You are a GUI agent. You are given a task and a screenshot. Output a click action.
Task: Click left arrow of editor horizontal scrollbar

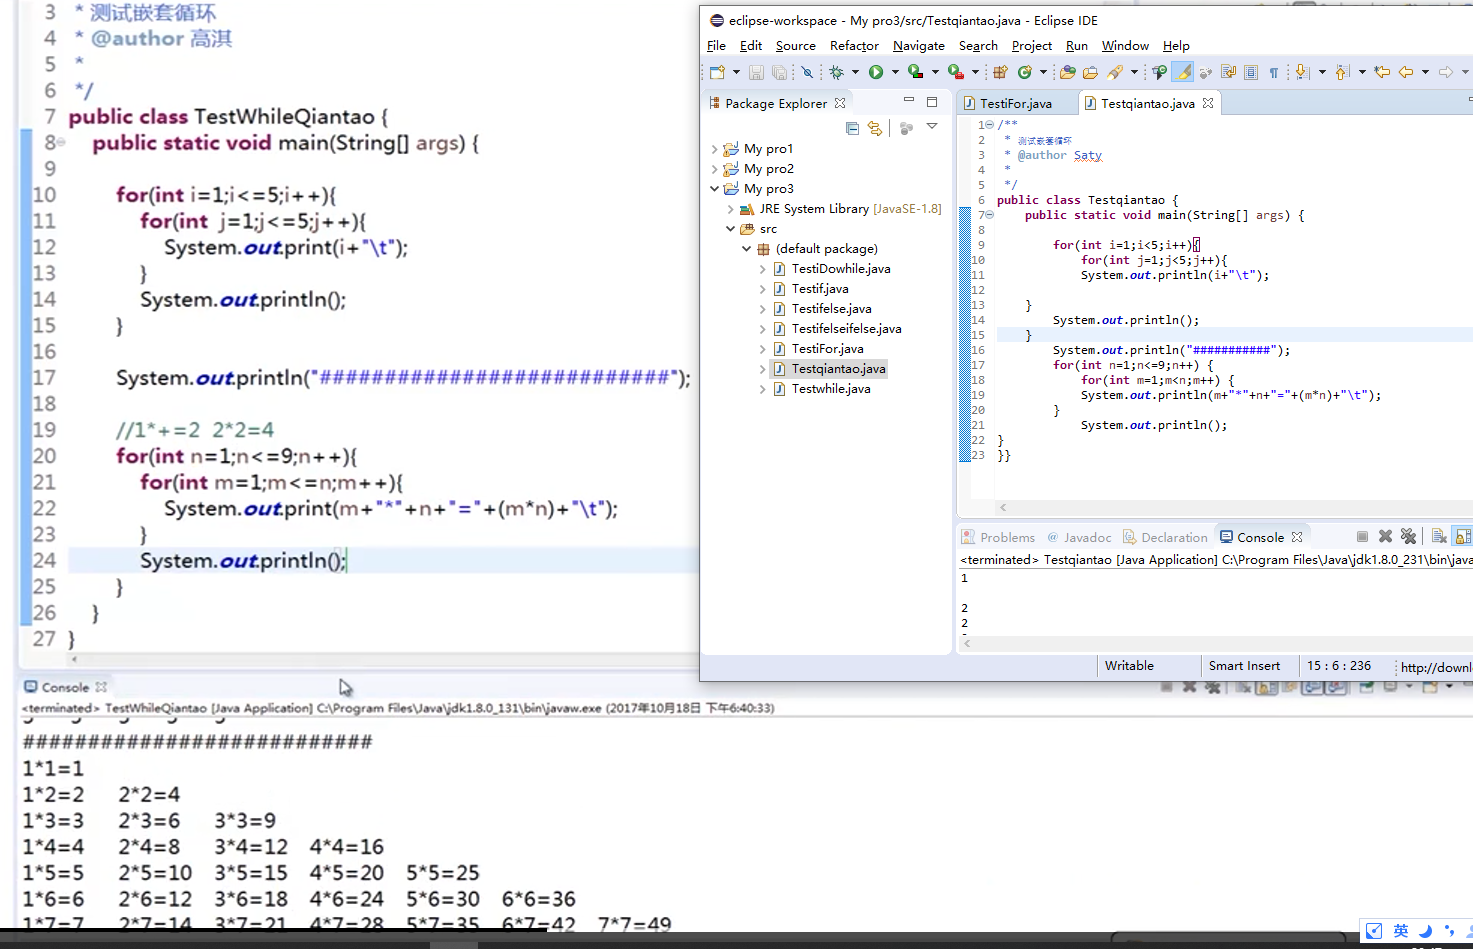(1003, 507)
